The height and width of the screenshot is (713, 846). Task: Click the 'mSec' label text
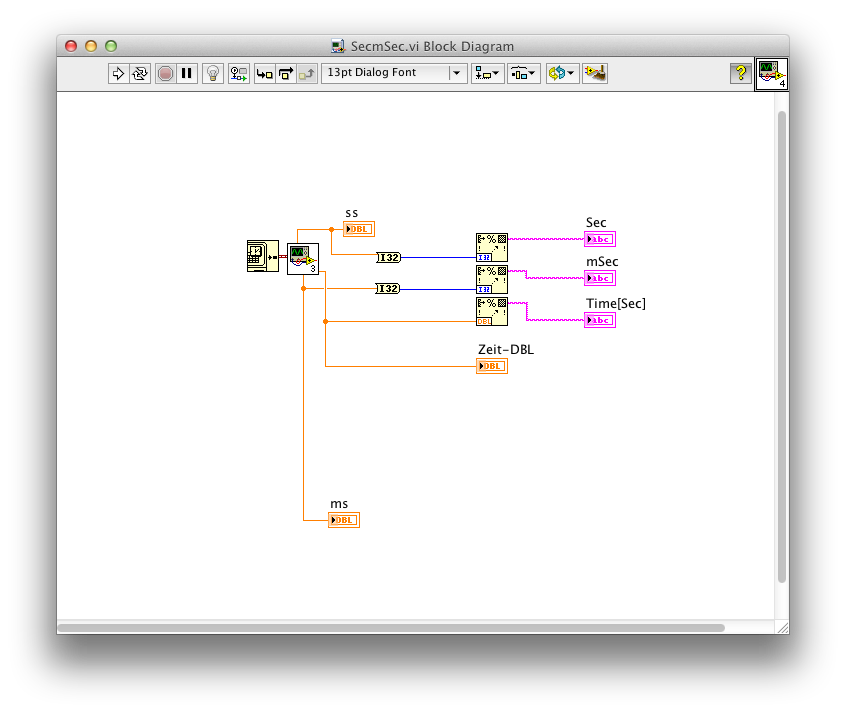[602, 261]
